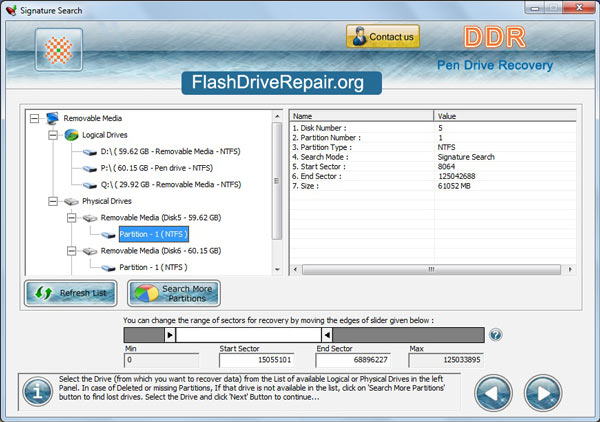This screenshot has height=422, width=600.
Task: Click the Min value field
Action: [161, 360]
